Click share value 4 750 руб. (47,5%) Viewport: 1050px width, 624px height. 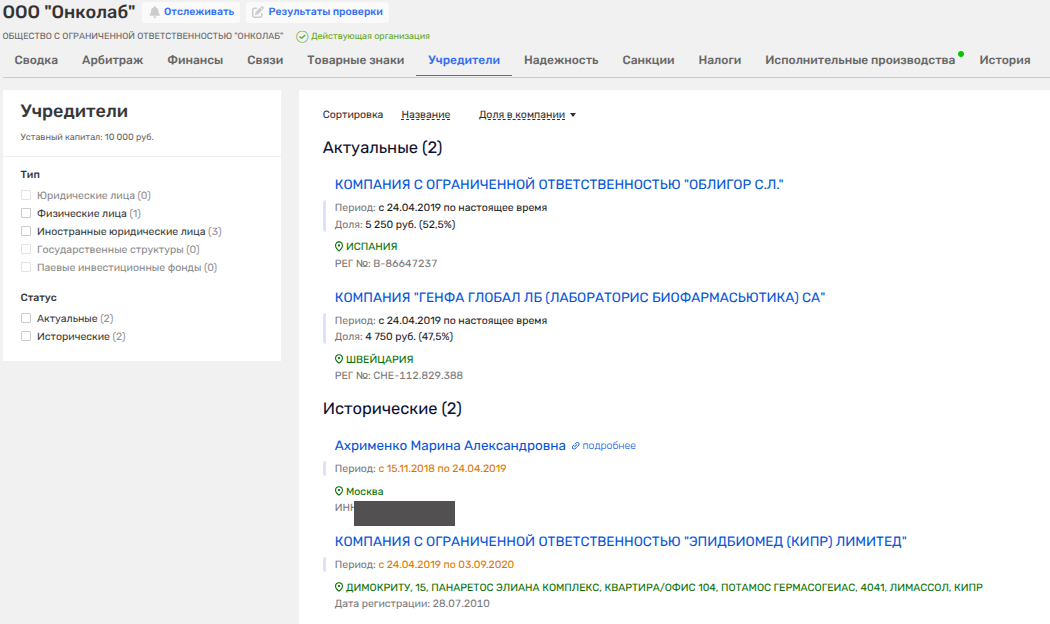pos(409,337)
